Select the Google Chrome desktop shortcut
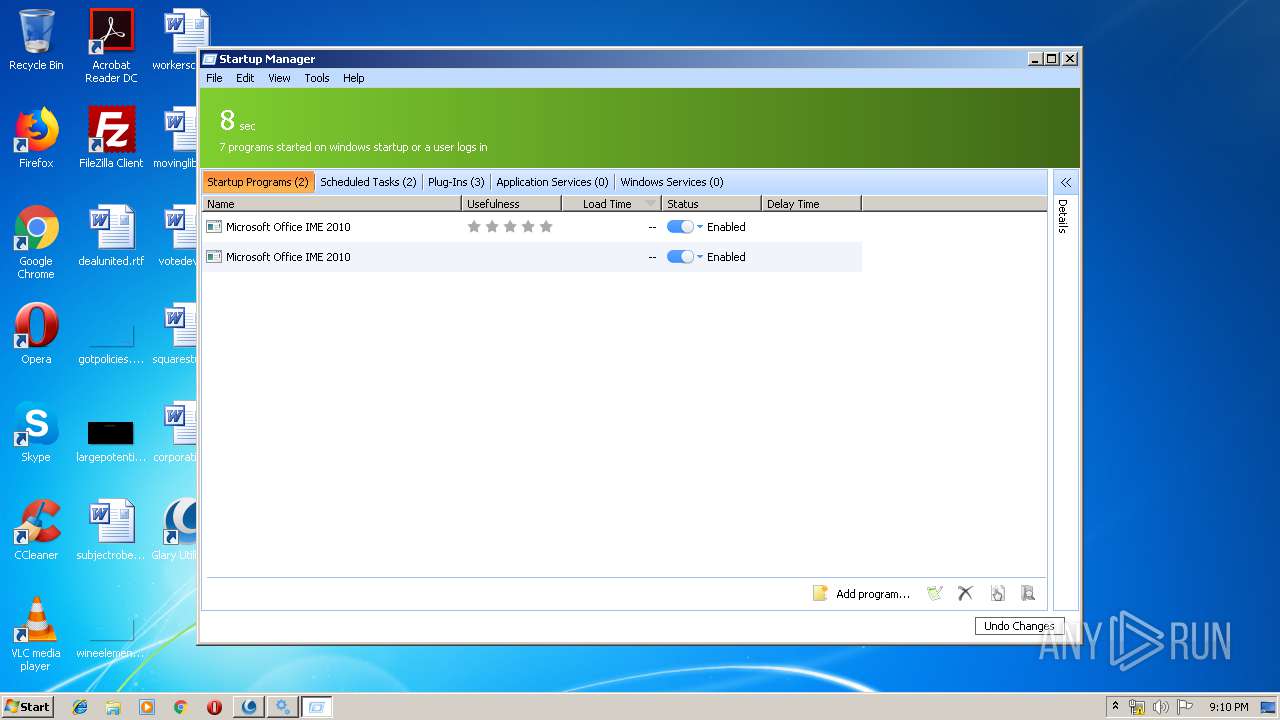Viewport: 1280px width, 720px height. (36, 242)
